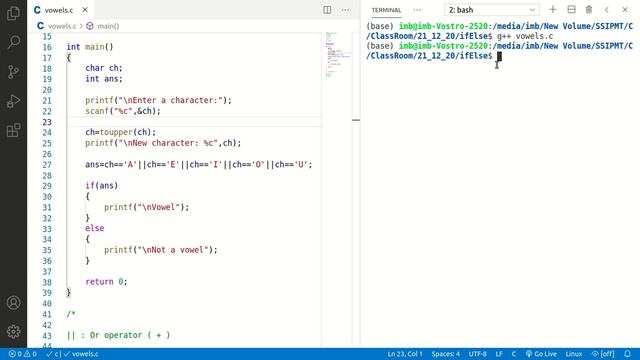The height and width of the screenshot is (360, 640).
Task: Open the Manage gear settings
Action: (13, 331)
